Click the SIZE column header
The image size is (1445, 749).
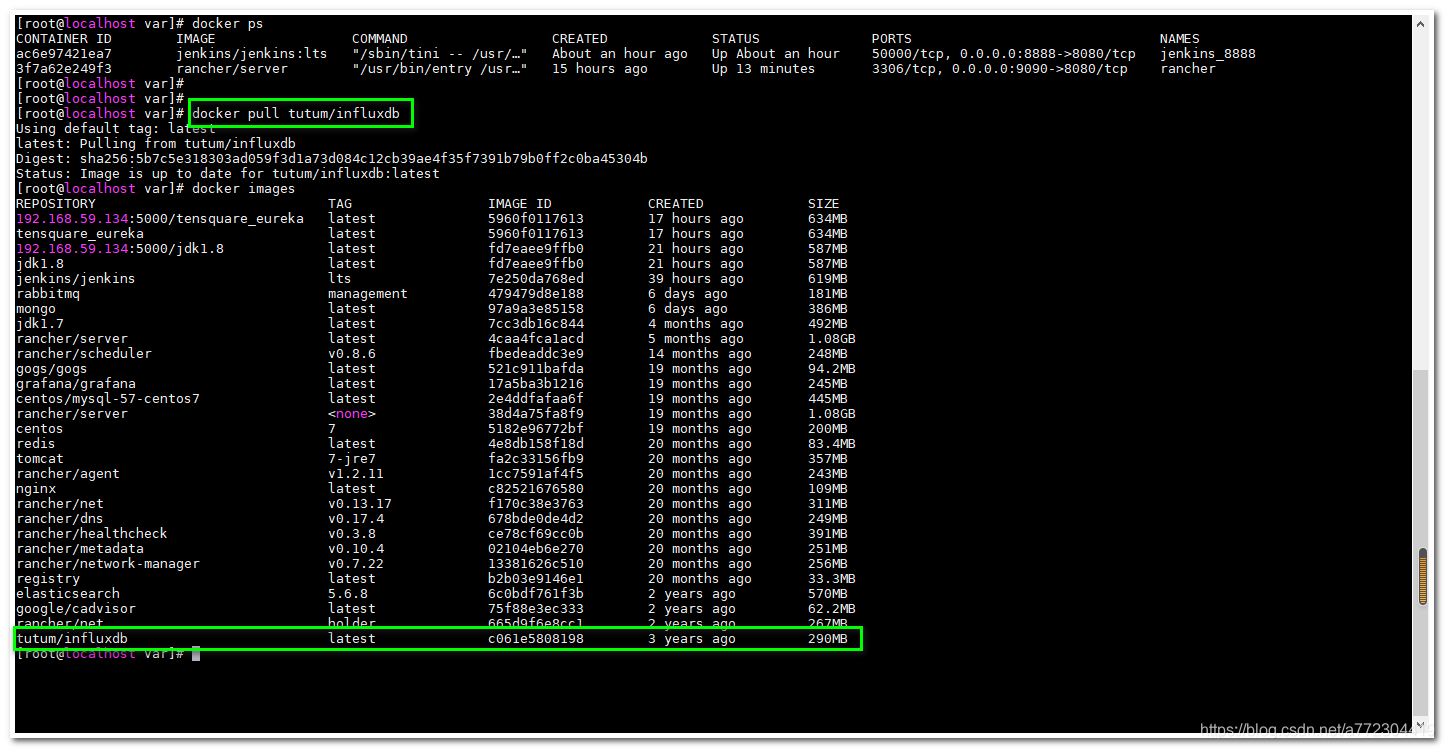pyautogui.click(x=824, y=204)
